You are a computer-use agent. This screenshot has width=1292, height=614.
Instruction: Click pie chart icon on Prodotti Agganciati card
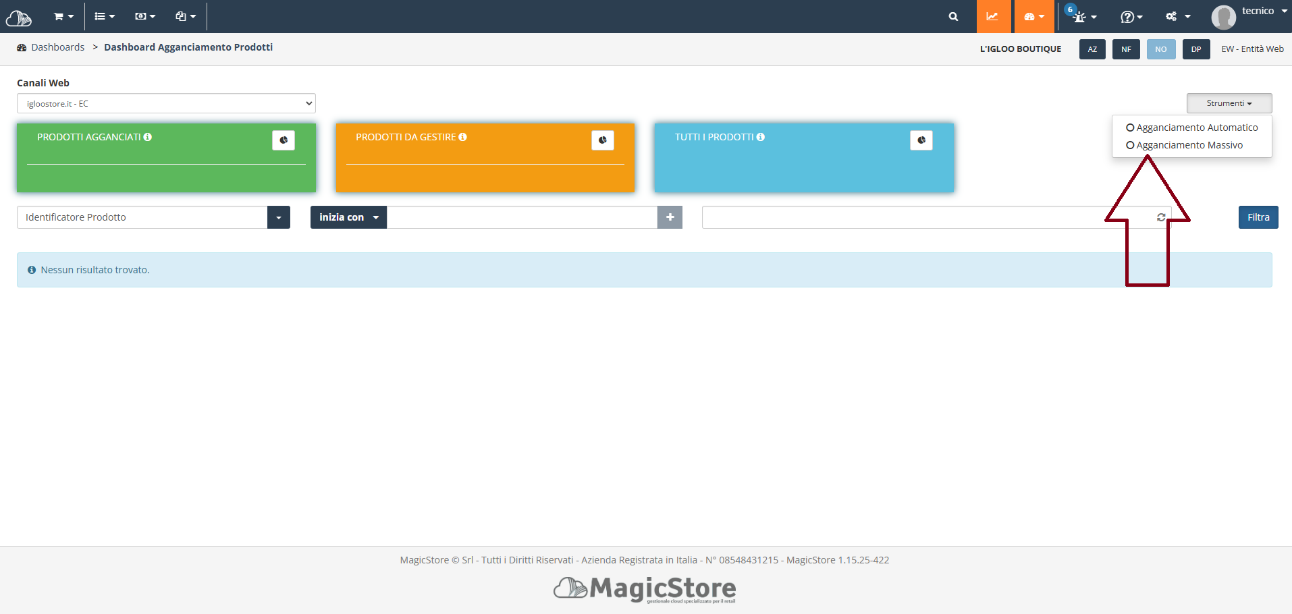coord(283,140)
